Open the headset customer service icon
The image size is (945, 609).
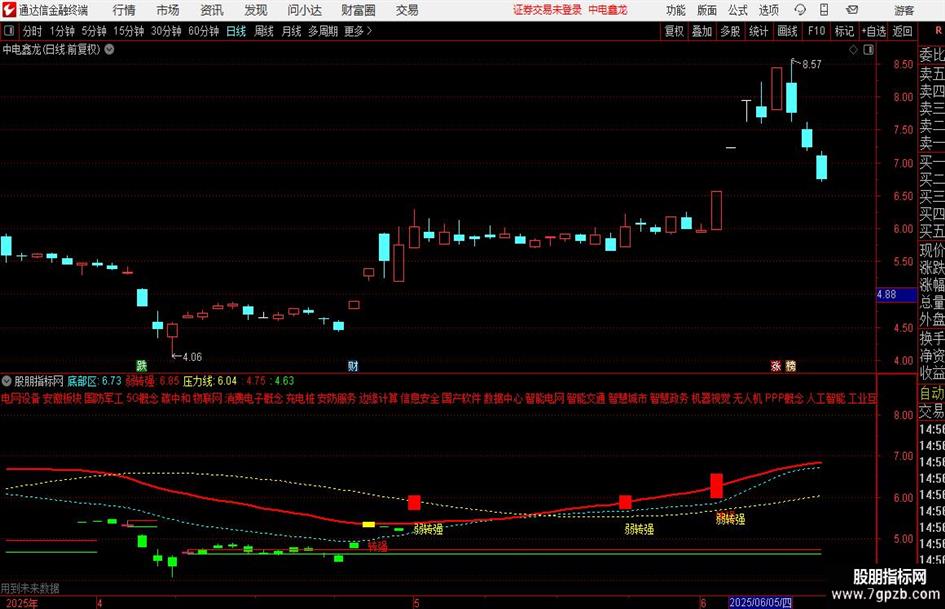click(800, 10)
